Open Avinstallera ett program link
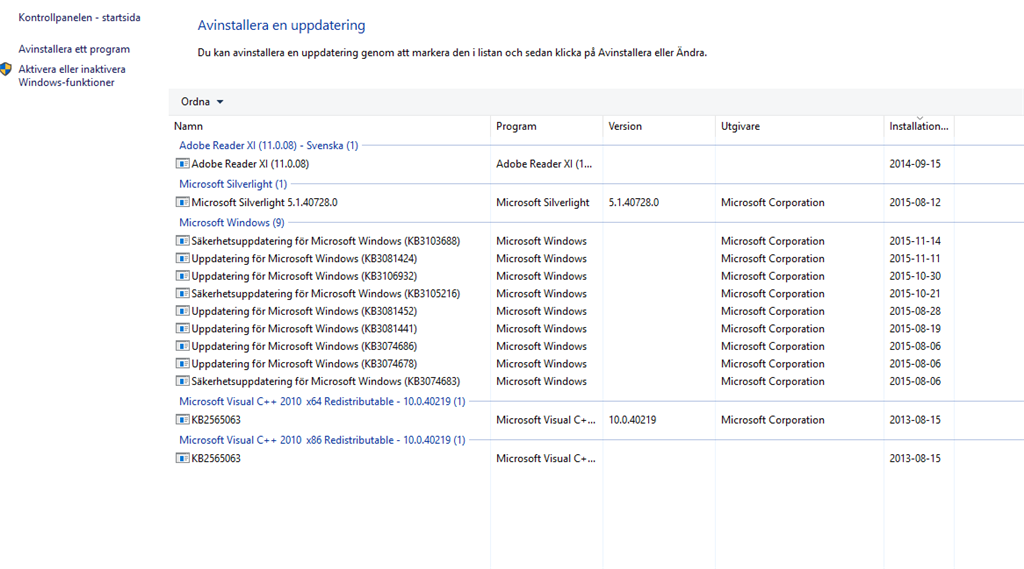This screenshot has width=1024, height=569. (x=74, y=49)
